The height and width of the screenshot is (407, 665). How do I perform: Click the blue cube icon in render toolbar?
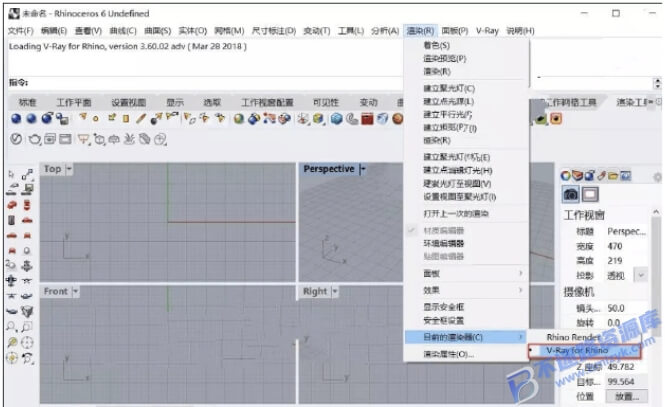[336, 119]
